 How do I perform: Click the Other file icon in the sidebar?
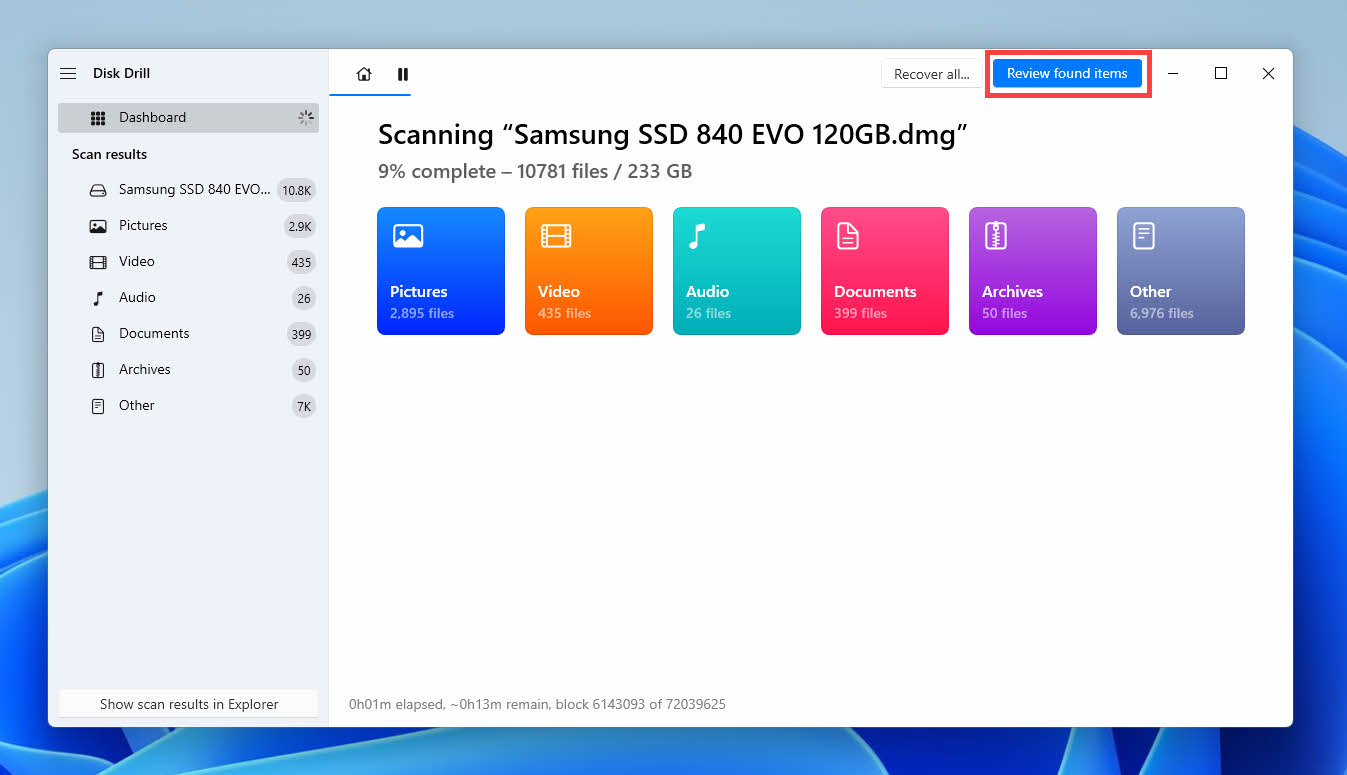[x=98, y=406]
